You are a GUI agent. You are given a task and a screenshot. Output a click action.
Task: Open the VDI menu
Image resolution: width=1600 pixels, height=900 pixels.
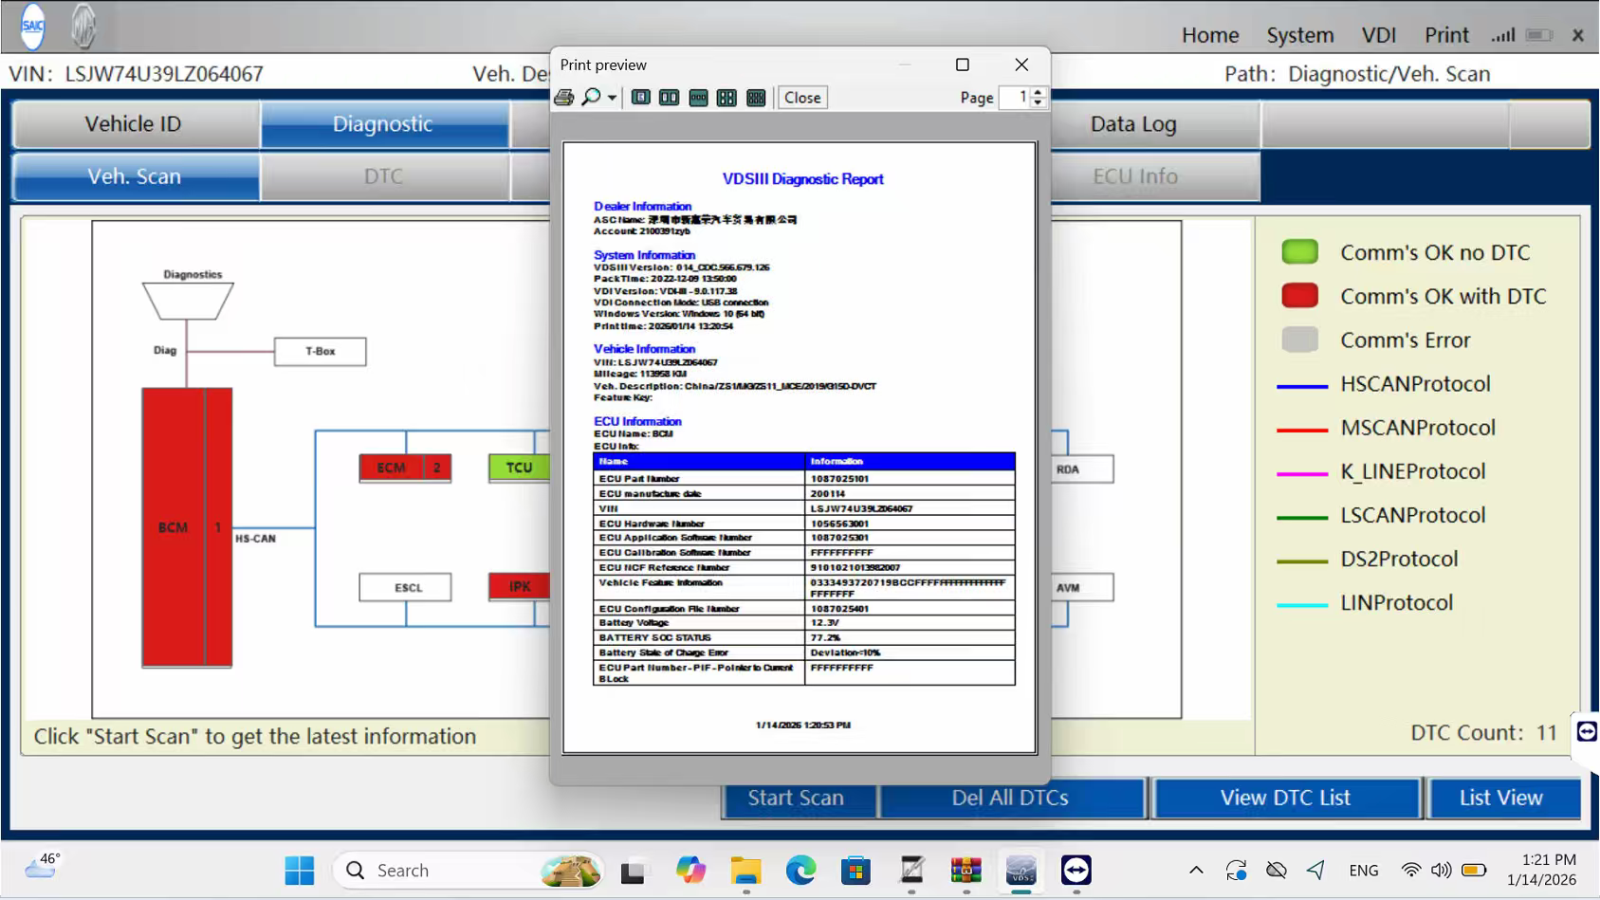1378,35
